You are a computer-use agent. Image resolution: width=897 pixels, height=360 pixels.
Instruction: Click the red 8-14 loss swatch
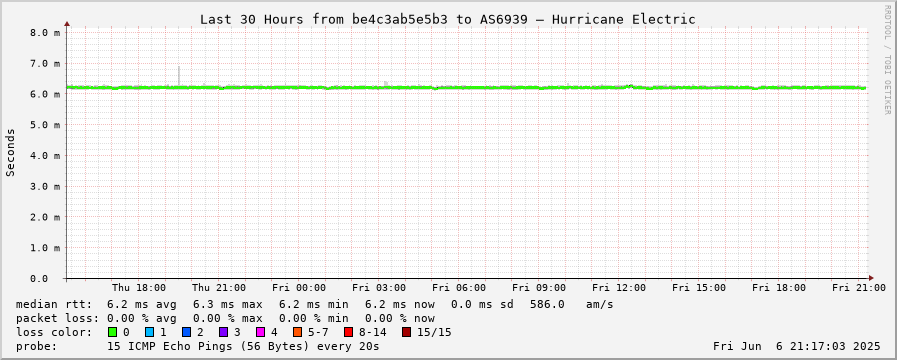pyautogui.click(x=348, y=332)
